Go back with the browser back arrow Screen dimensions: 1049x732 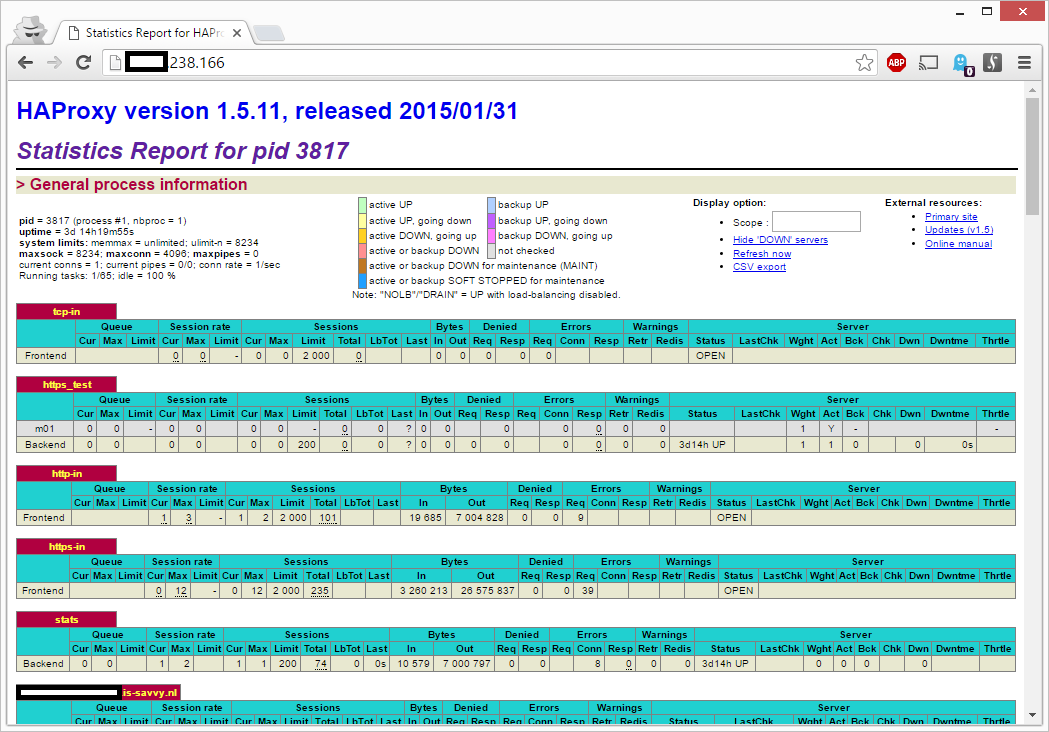pyautogui.click(x=25, y=63)
